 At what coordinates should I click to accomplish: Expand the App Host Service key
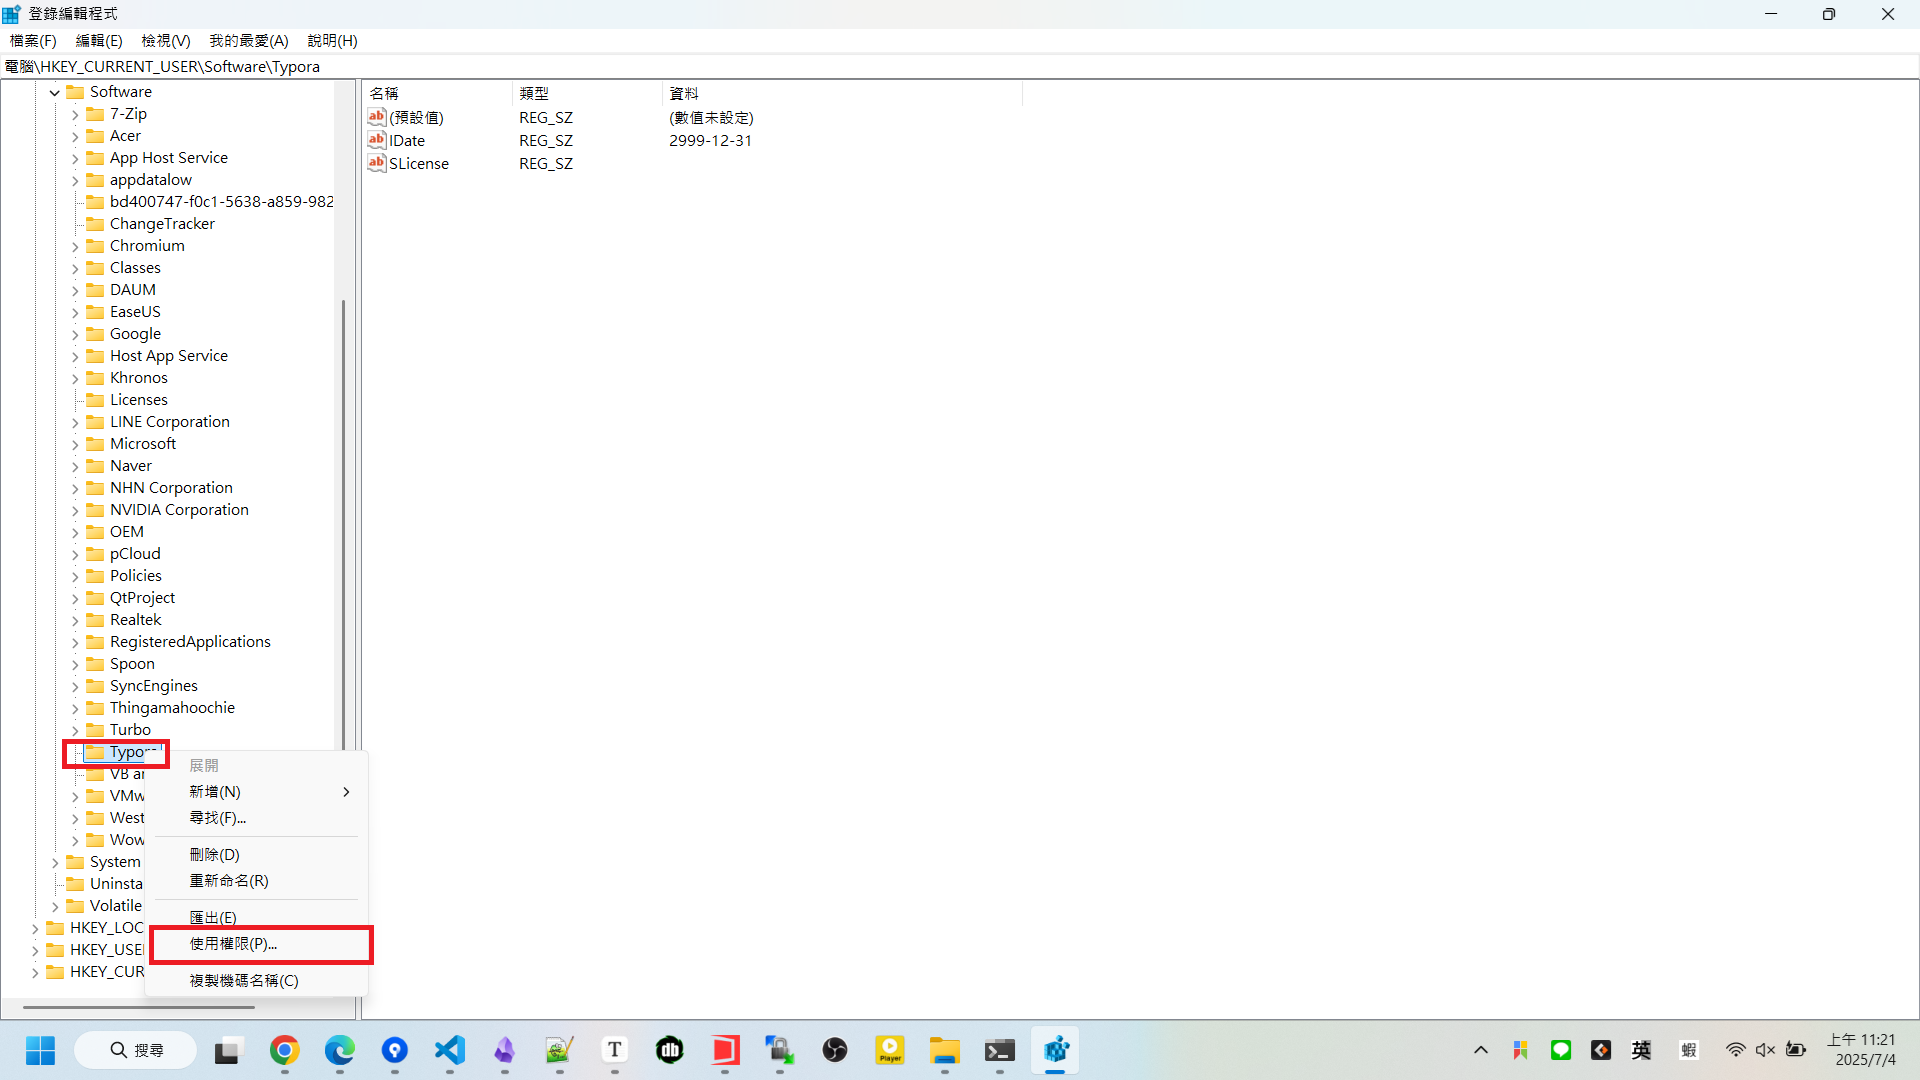click(x=75, y=158)
